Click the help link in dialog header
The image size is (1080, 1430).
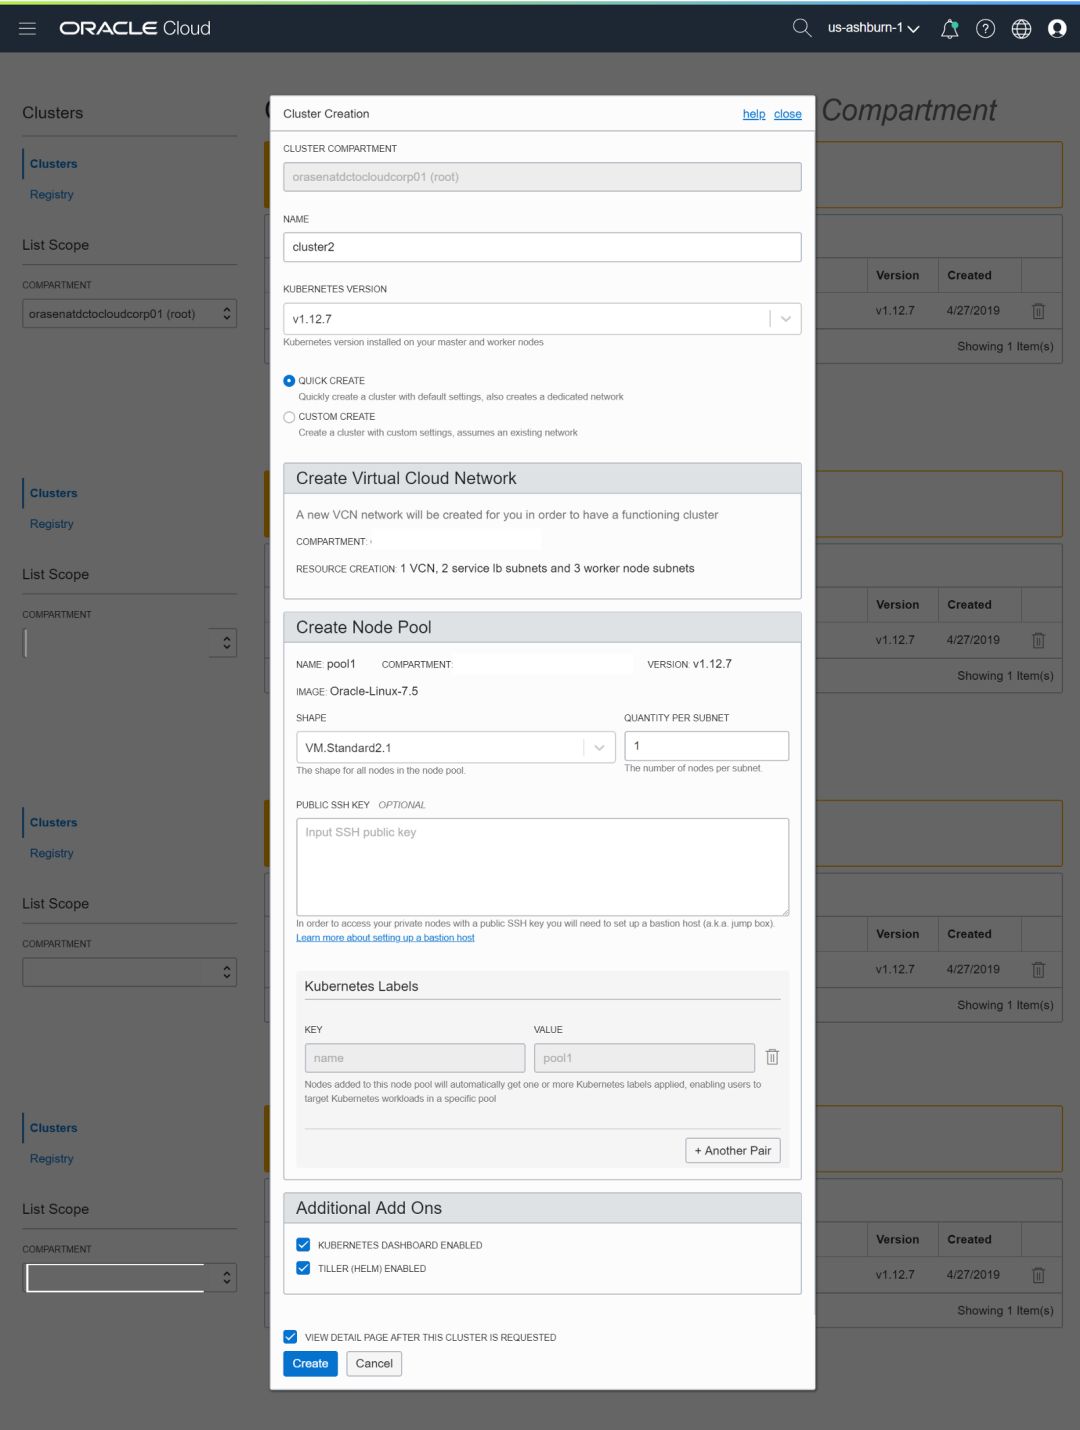754,114
